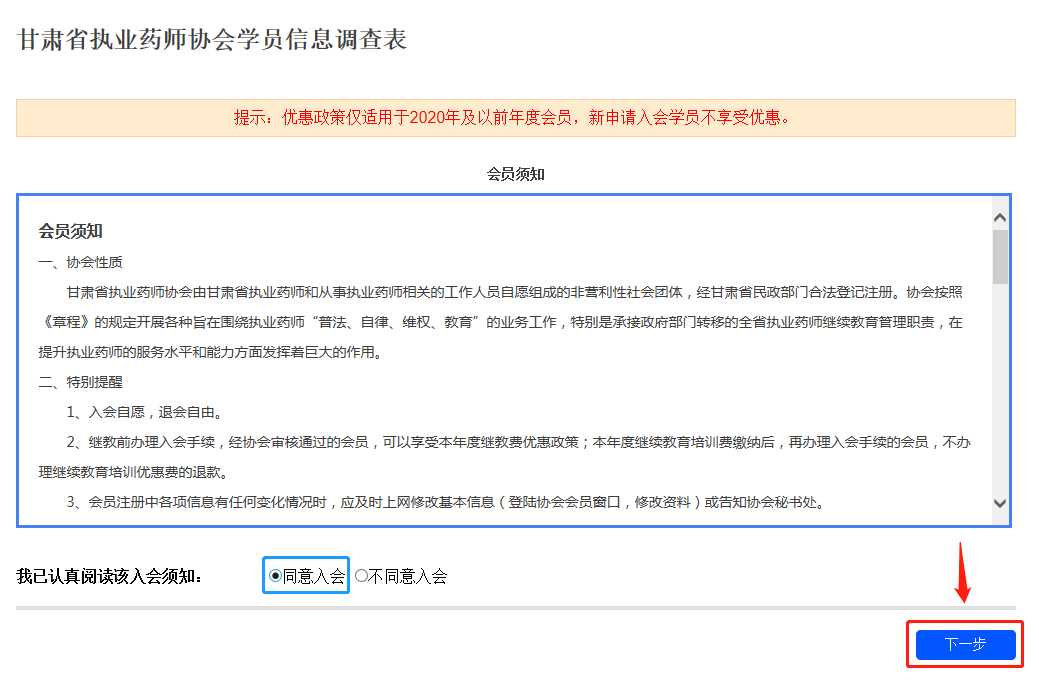The width and height of the screenshot is (1039, 692).
Task: Click the scrollbar thumb of 会员须知 box
Action: point(1000,257)
